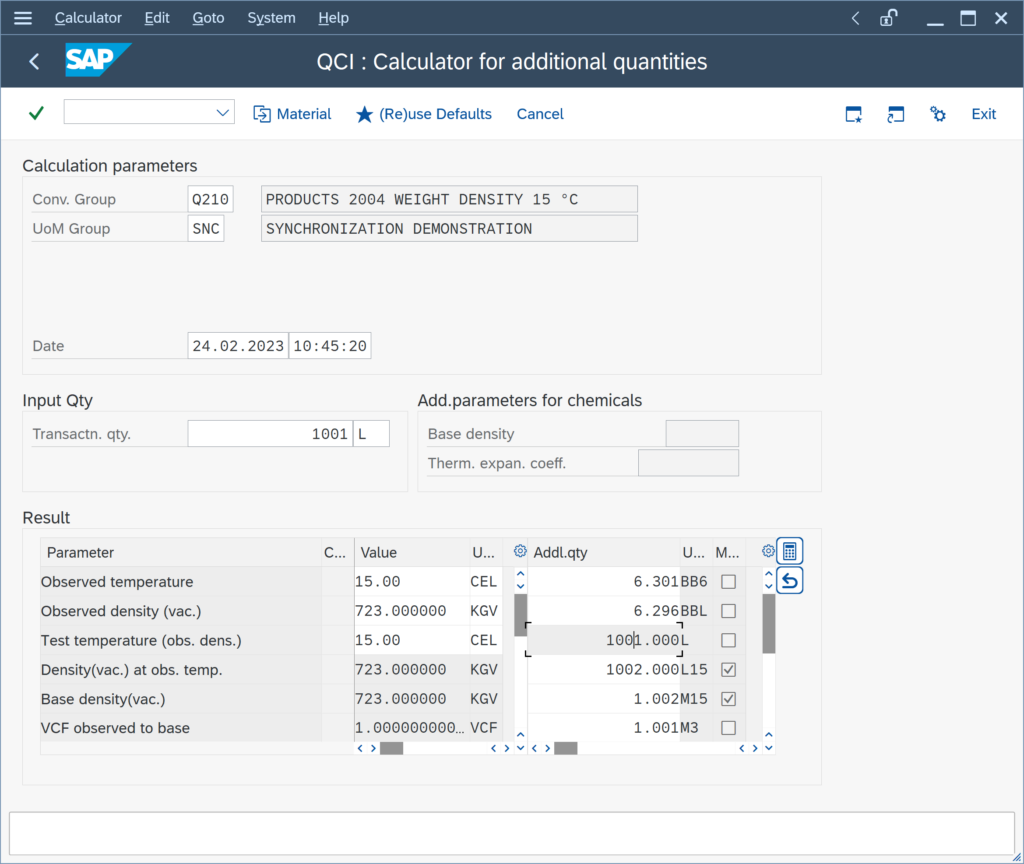Open the Help menu
This screenshot has height=864, width=1024.
[x=333, y=18]
